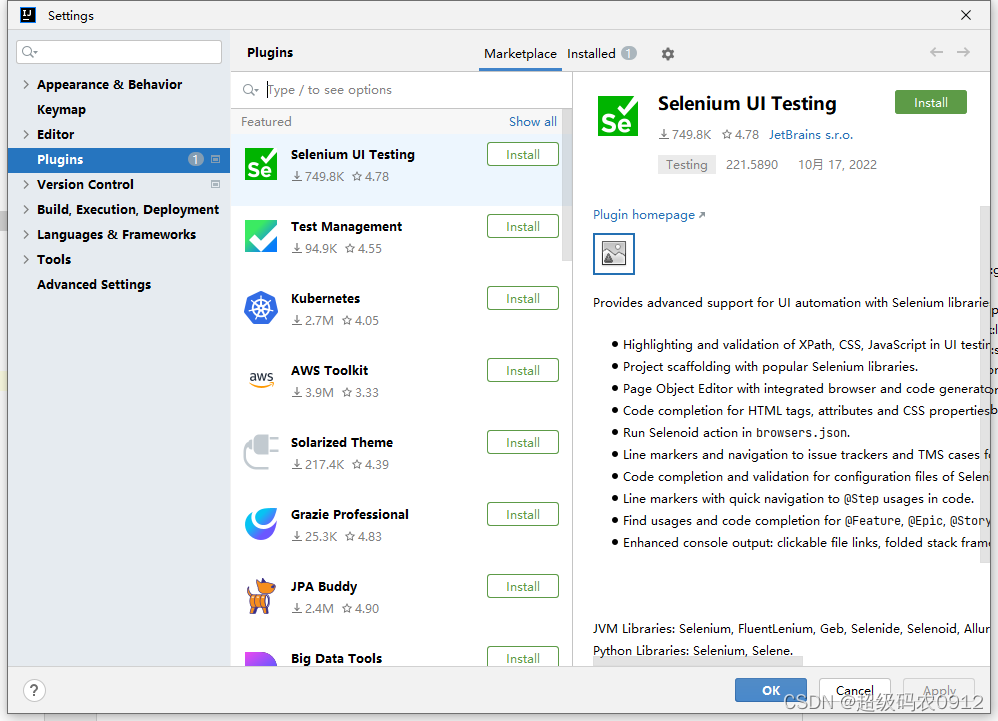This screenshot has width=998, height=721.
Task: Select the AWS Toolkit plugin title
Action: coord(329,370)
